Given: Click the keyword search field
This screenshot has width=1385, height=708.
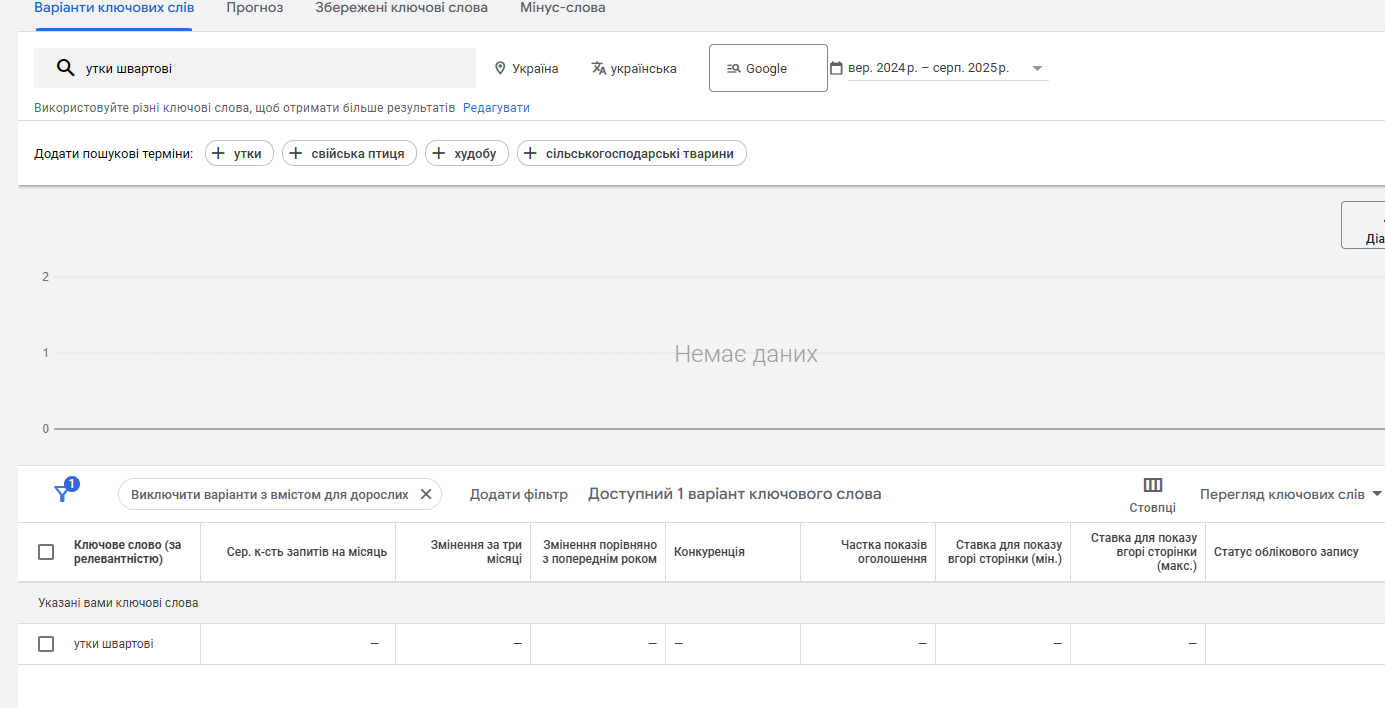Looking at the screenshot, I should coord(255,68).
